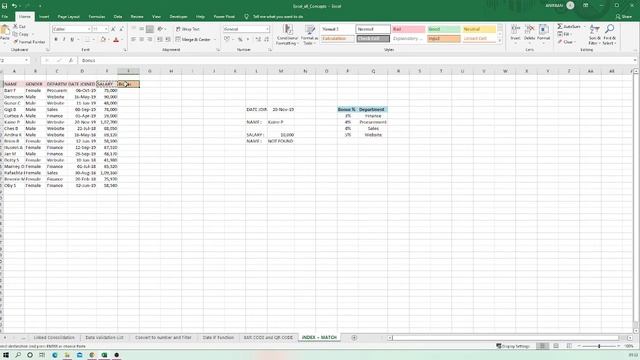
Task: Apply center horizontal alignment
Action: (x=142, y=39)
